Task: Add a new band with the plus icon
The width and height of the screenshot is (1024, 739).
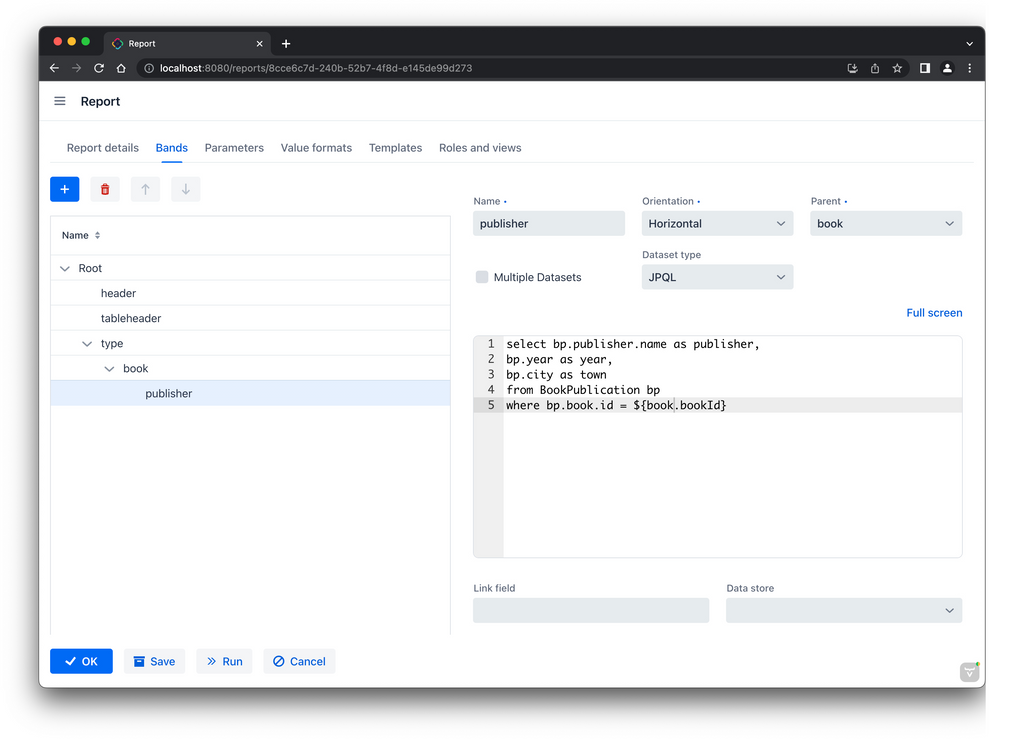Action: point(64,189)
